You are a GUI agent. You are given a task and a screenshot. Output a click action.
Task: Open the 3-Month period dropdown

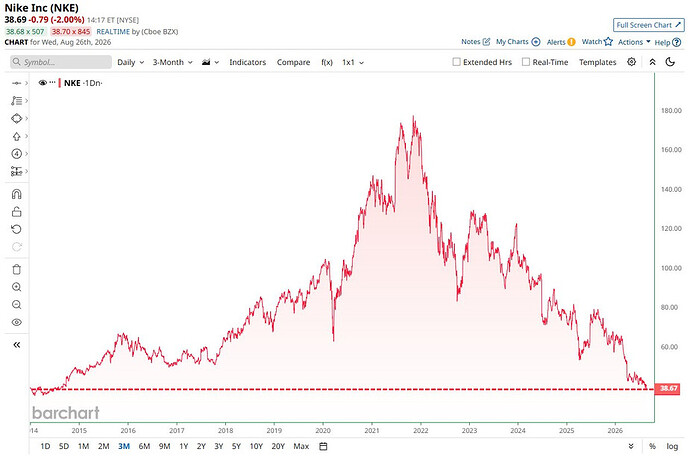[172, 63]
